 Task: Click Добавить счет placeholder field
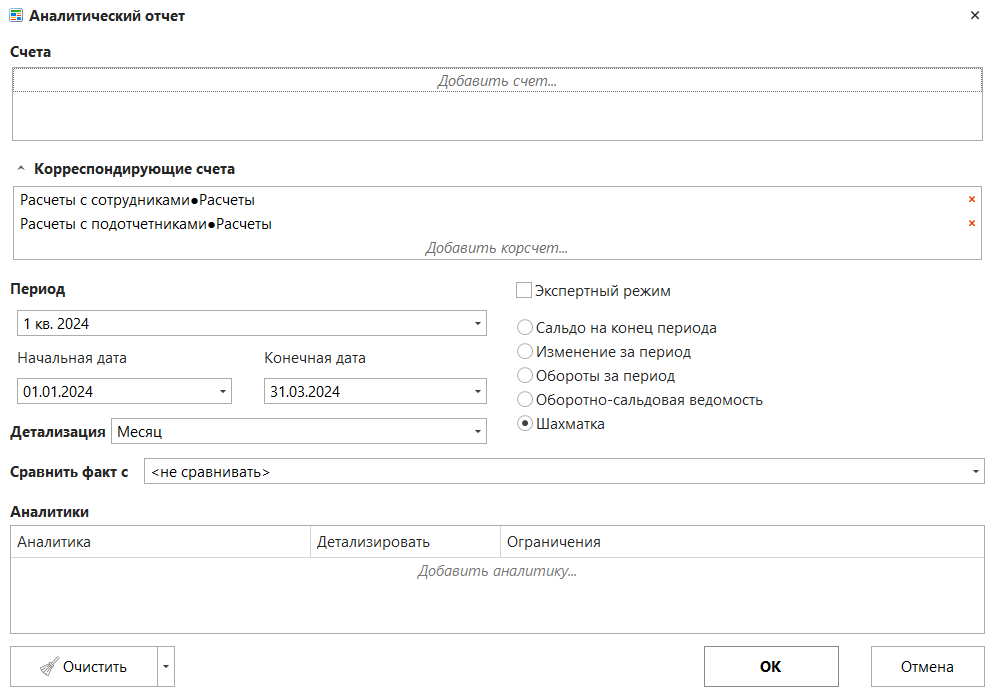tap(496, 81)
